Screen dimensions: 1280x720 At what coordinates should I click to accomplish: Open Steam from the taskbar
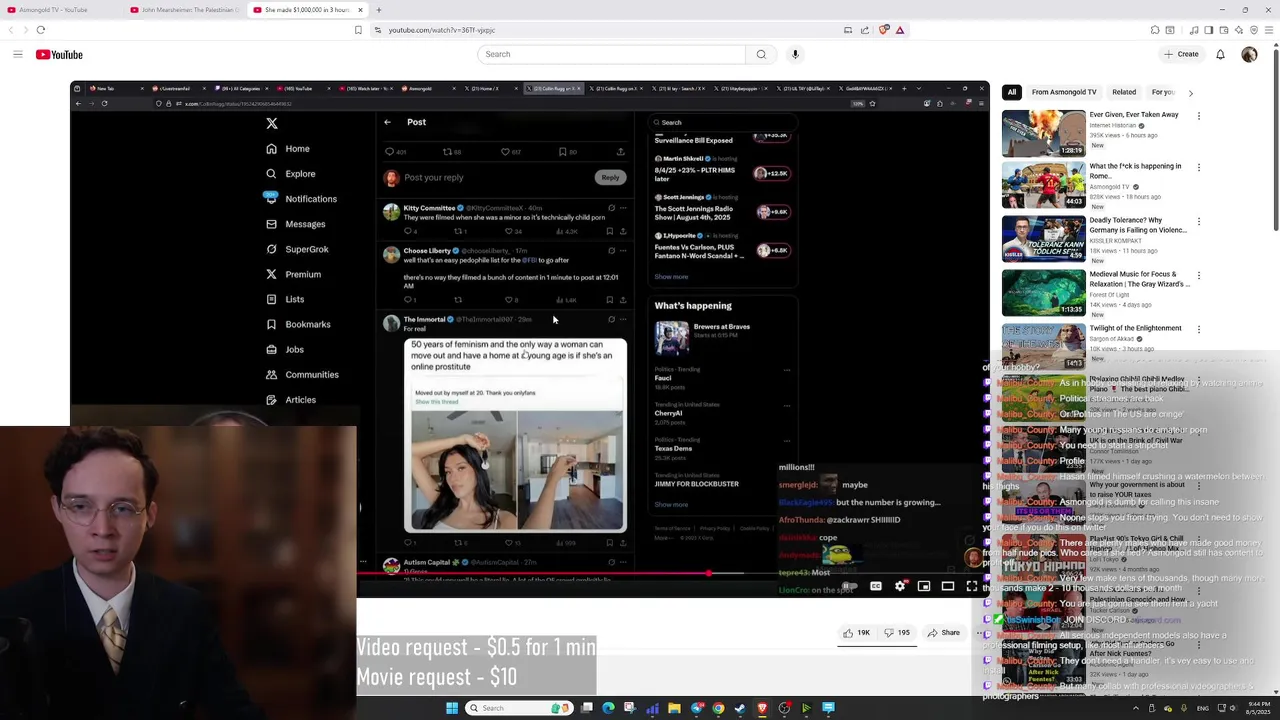click(740, 708)
